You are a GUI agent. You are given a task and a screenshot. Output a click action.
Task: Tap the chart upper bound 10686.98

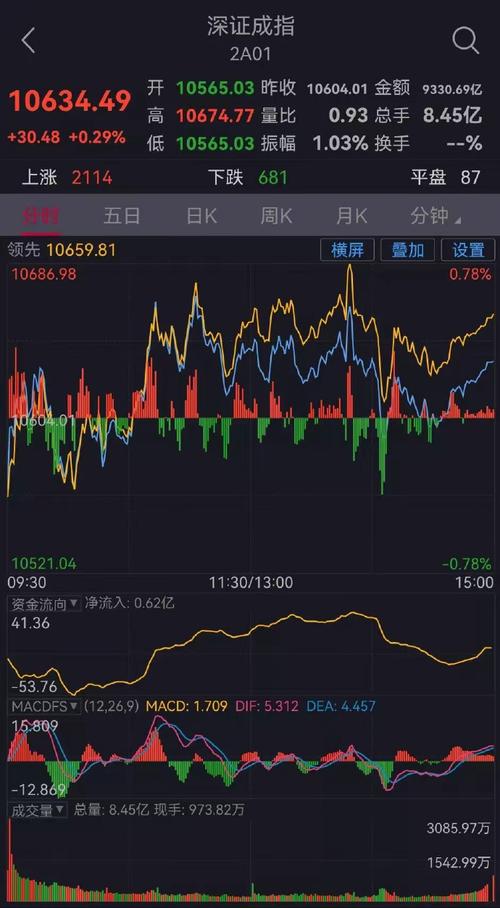pyautogui.click(x=44, y=274)
